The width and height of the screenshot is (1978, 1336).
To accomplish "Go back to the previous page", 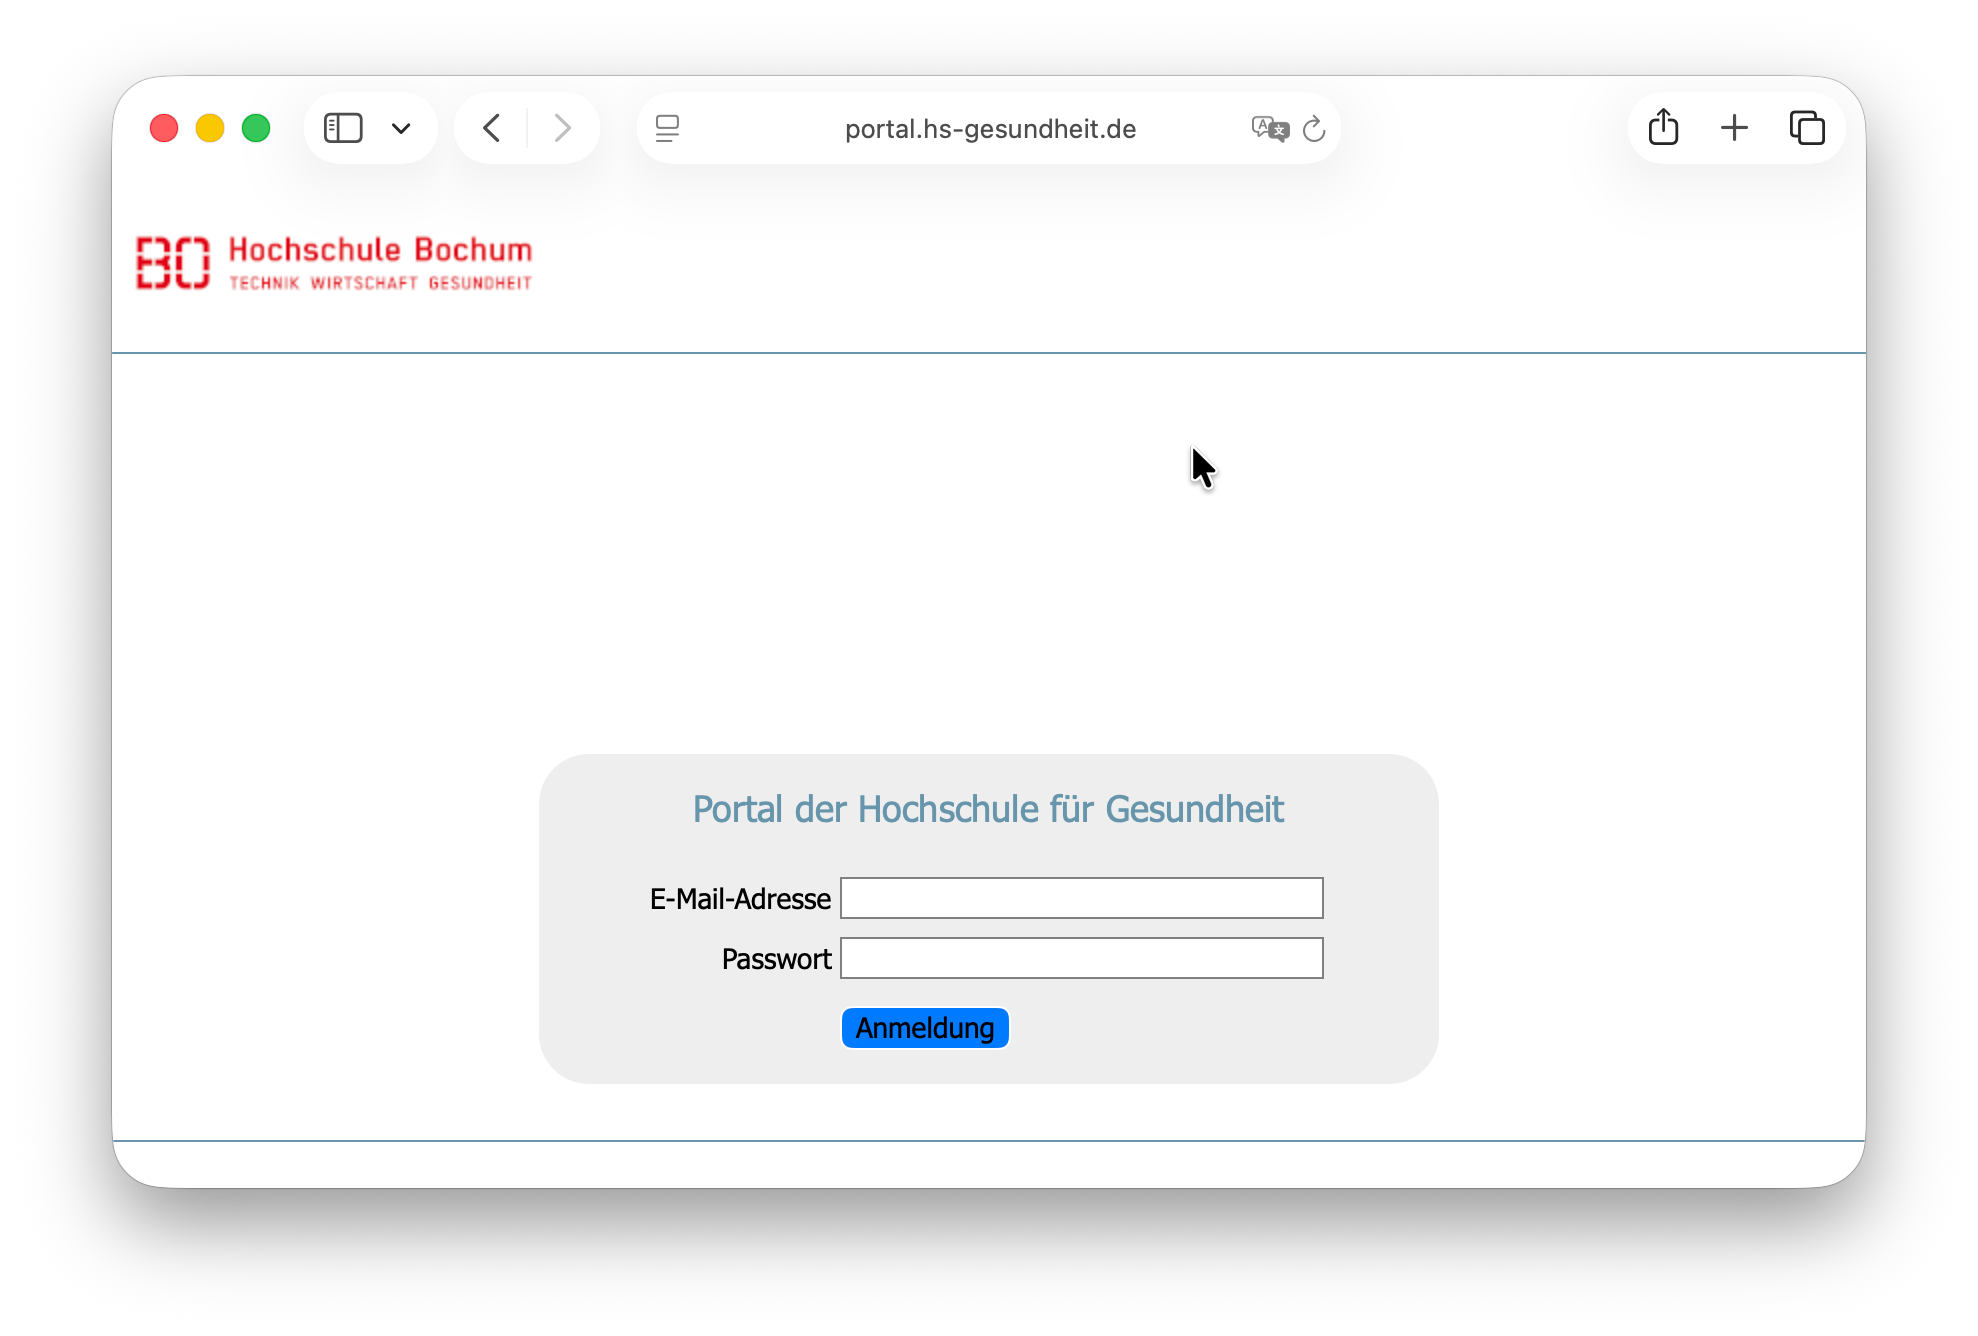I will tap(492, 128).
